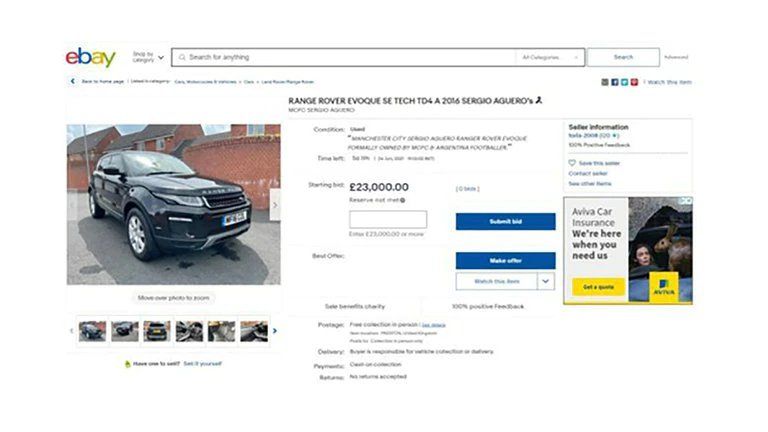Screen dimensions: 768x432
Task: Open All Categories dropdown in search bar
Action: click(x=550, y=57)
